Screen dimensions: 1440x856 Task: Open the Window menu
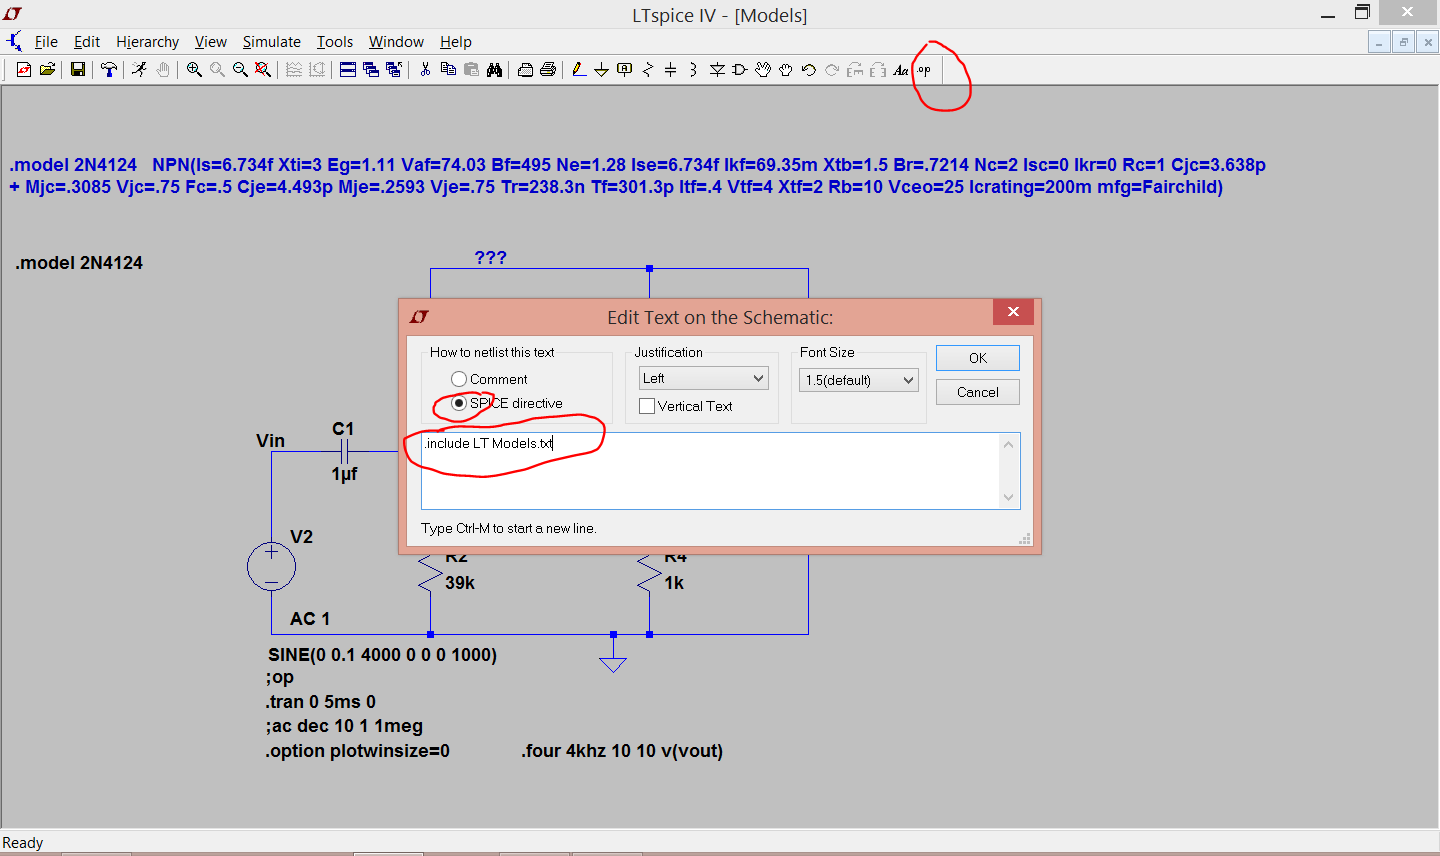pyautogui.click(x=396, y=42)
